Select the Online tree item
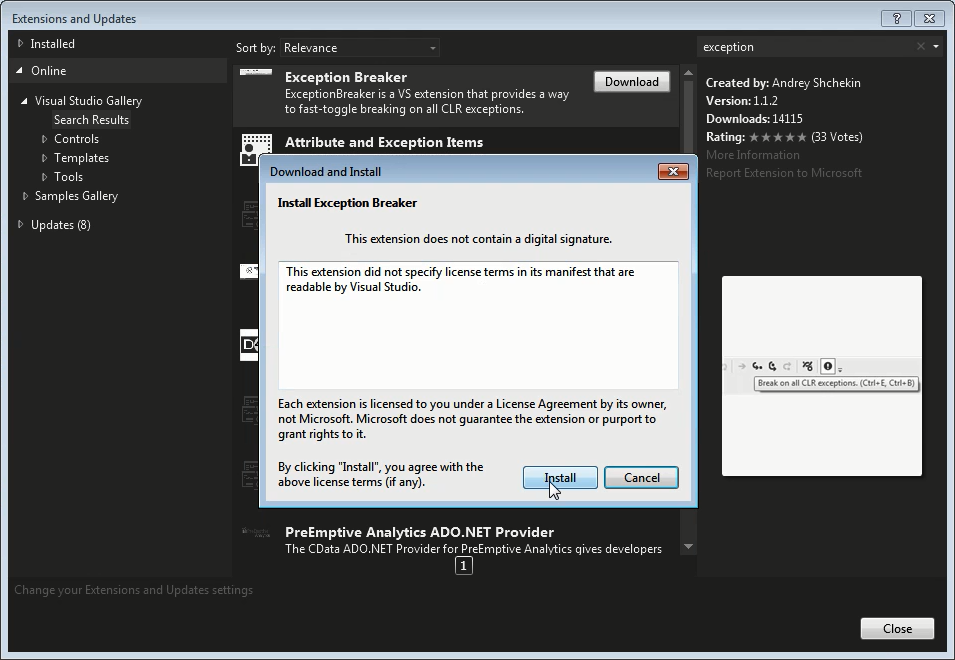This screenshot has width=955, height=660. pos(49,71)
